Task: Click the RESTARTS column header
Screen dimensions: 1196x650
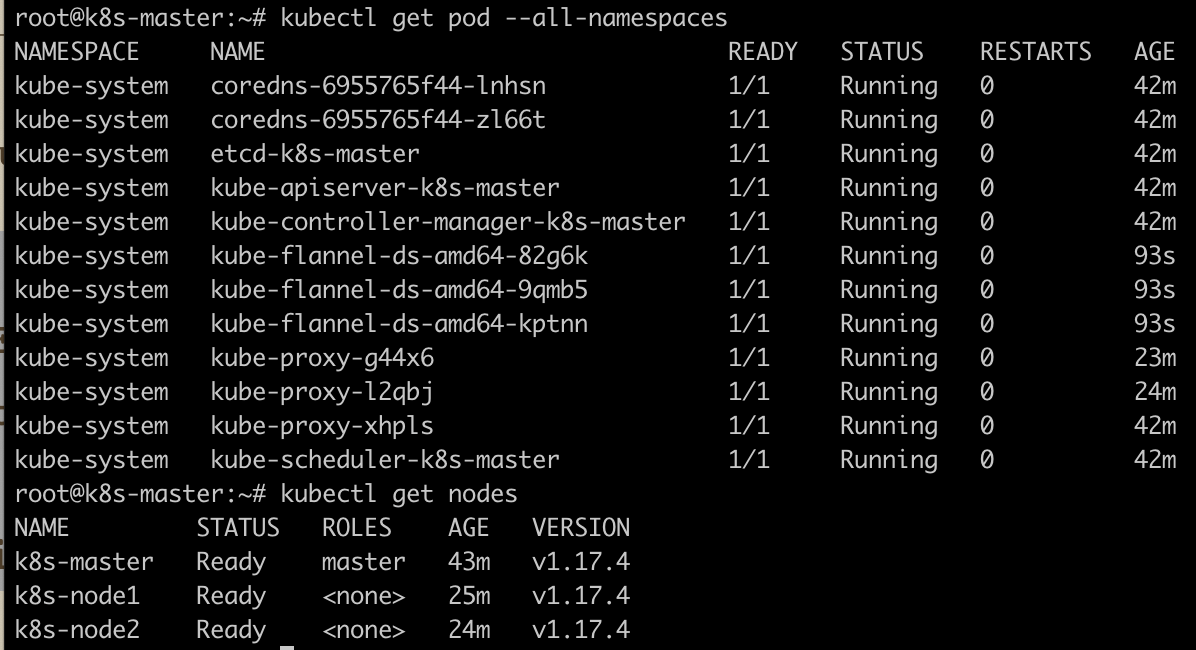Action: [1035, 52]
